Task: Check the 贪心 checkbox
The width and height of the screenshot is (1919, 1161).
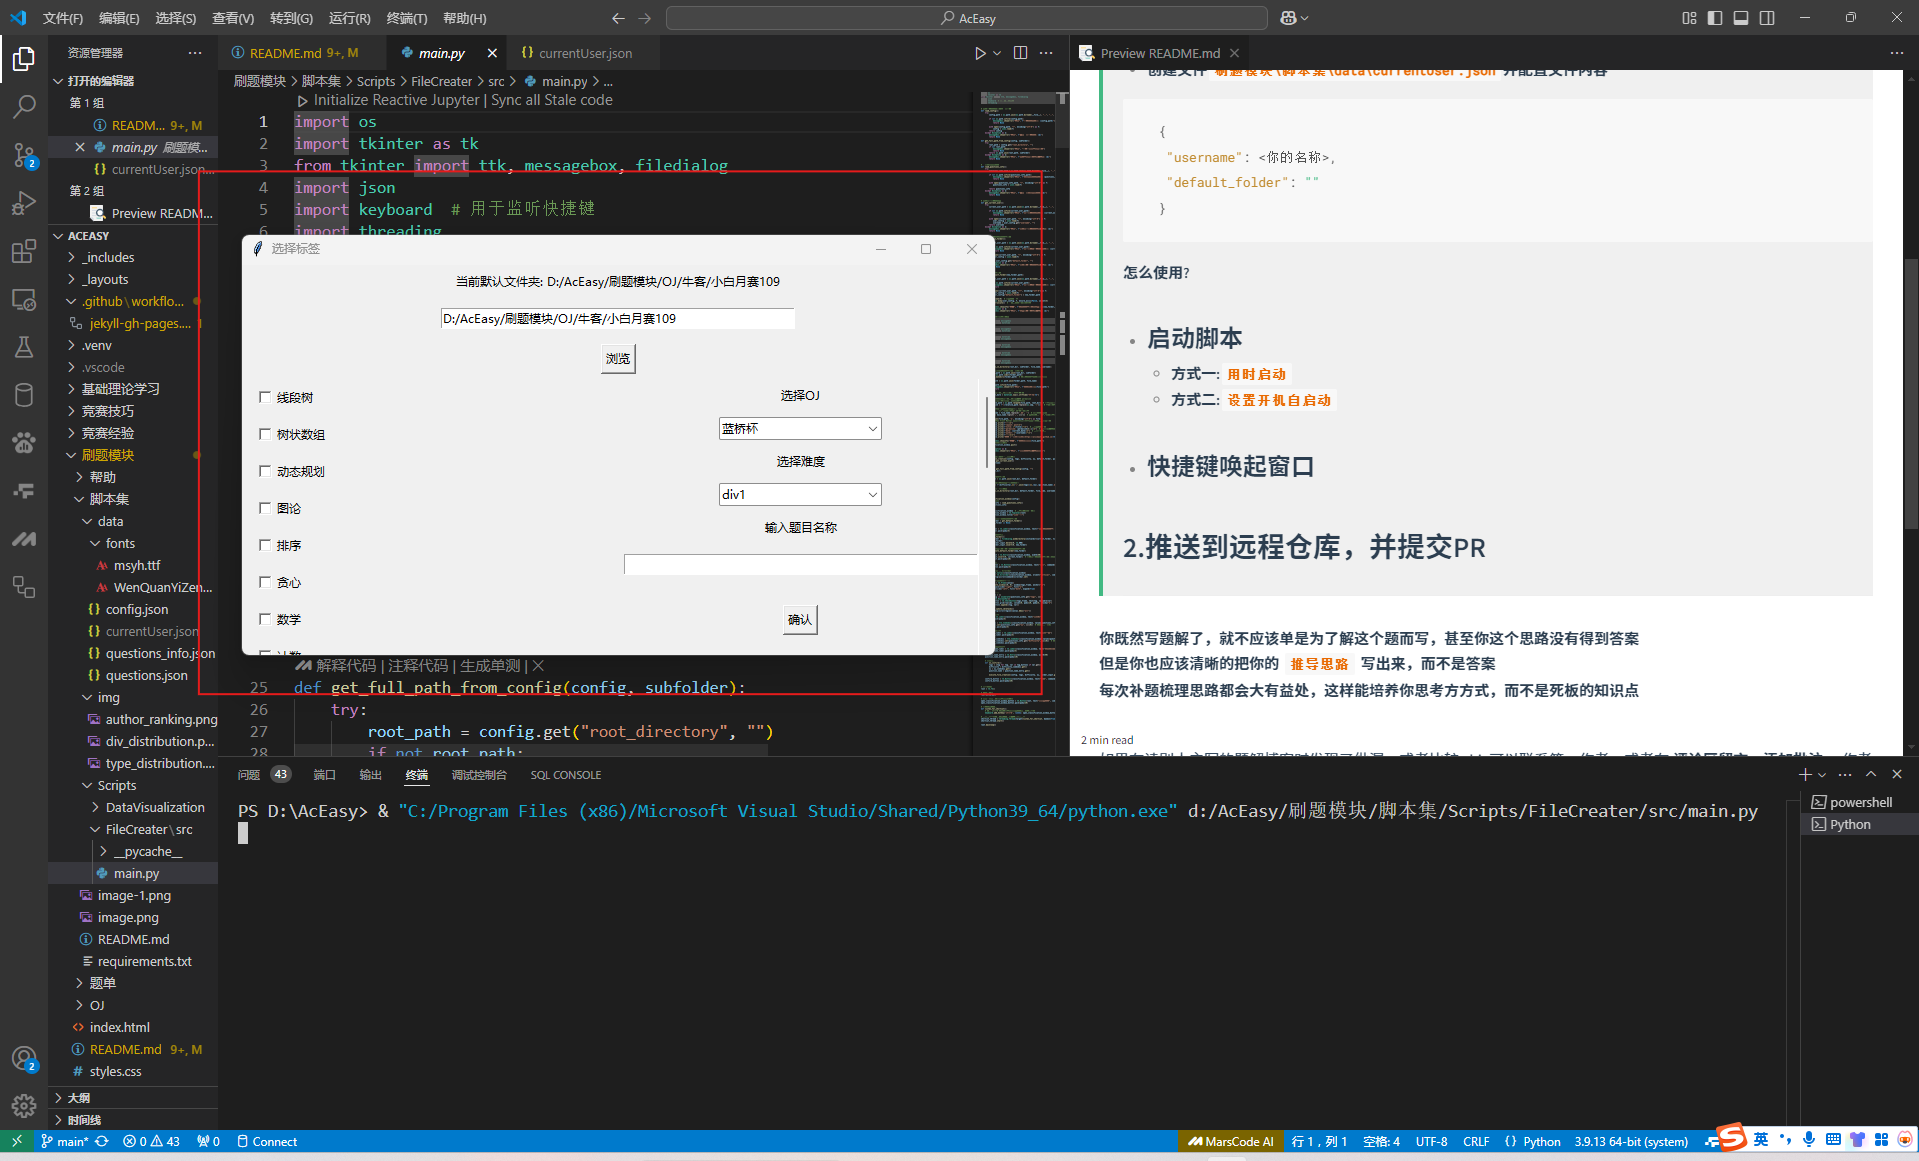Action: pos(265,582)
